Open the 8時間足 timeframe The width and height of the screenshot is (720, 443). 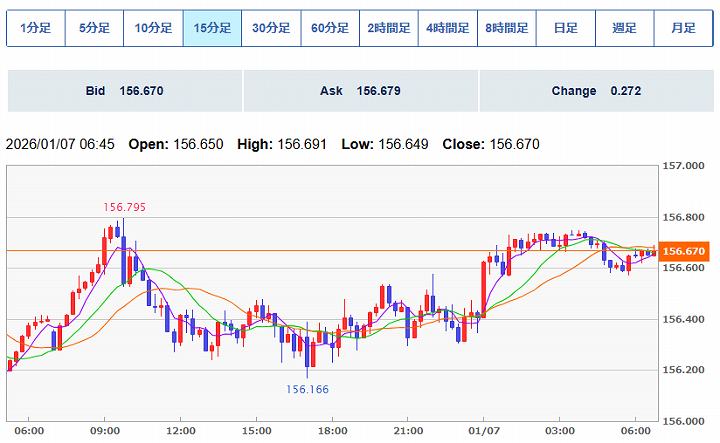click(x=507, y=28)
